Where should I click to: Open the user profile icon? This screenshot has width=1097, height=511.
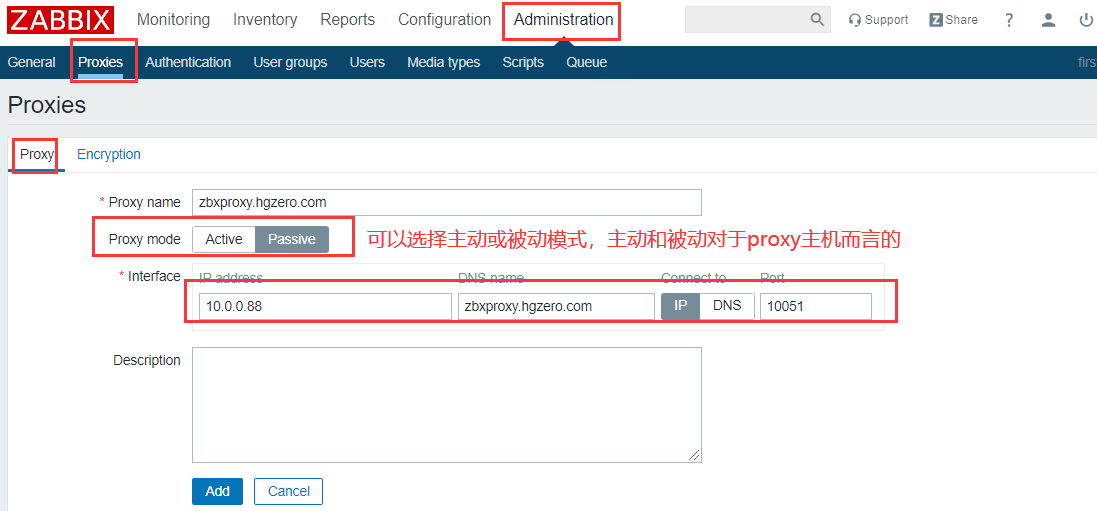pos(1048,20)
